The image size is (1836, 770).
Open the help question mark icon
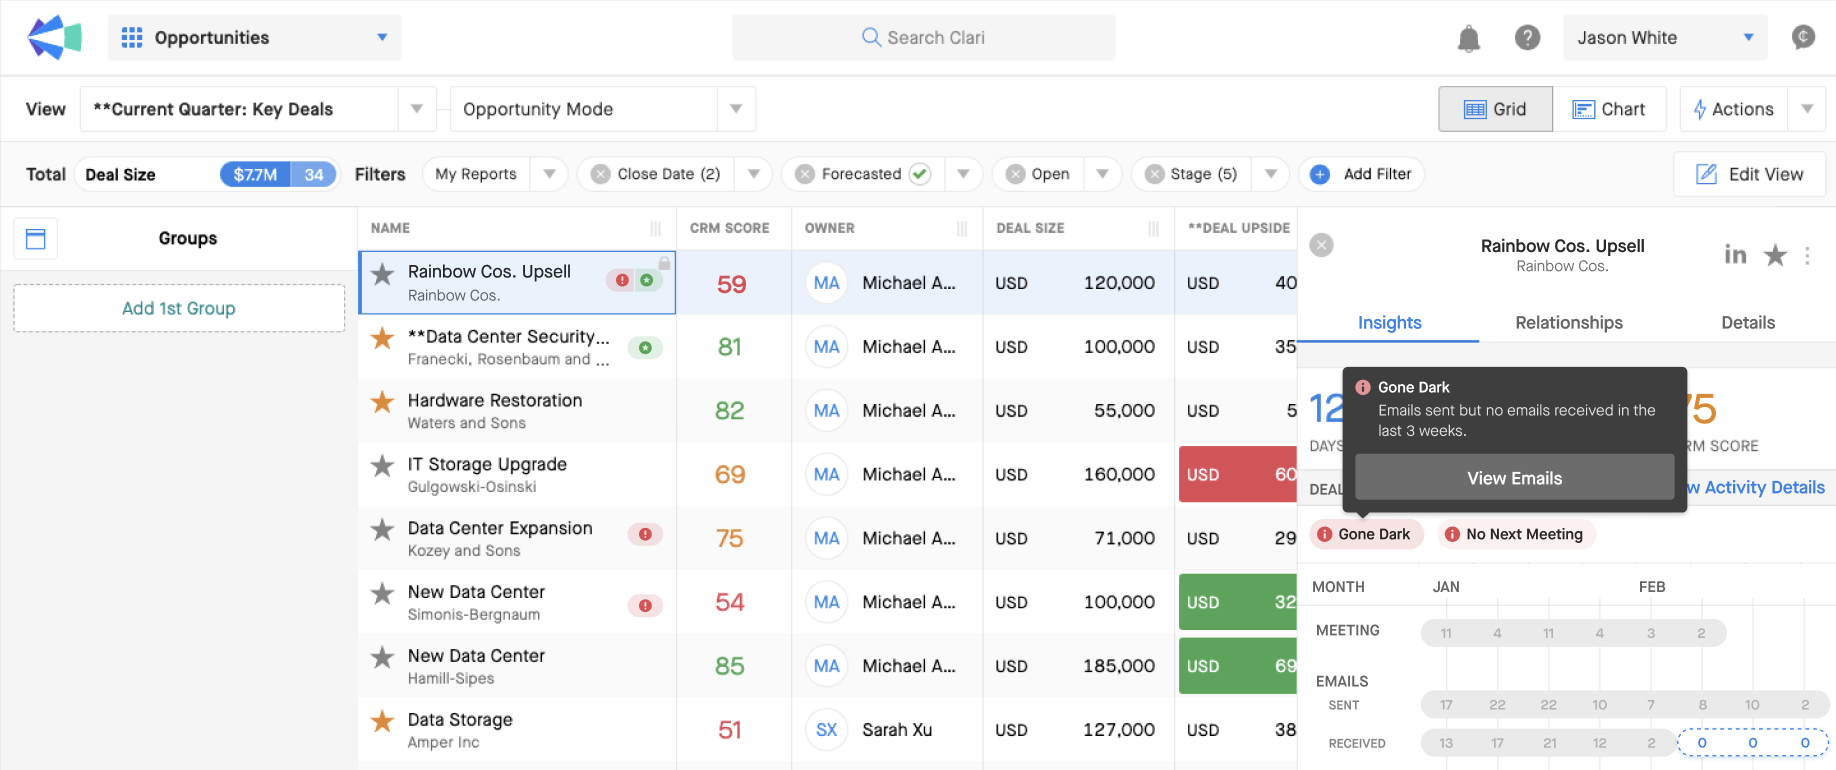tap(1527, 38)
